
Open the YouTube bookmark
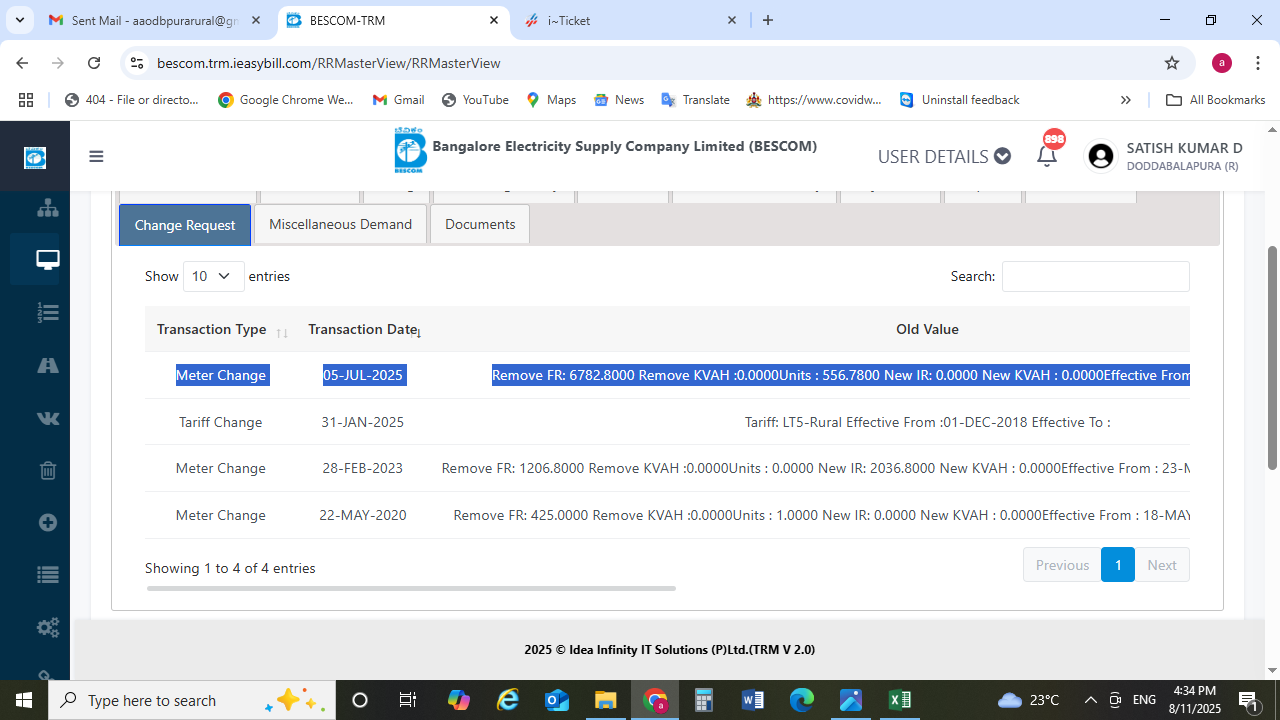(x=475, y=100)
